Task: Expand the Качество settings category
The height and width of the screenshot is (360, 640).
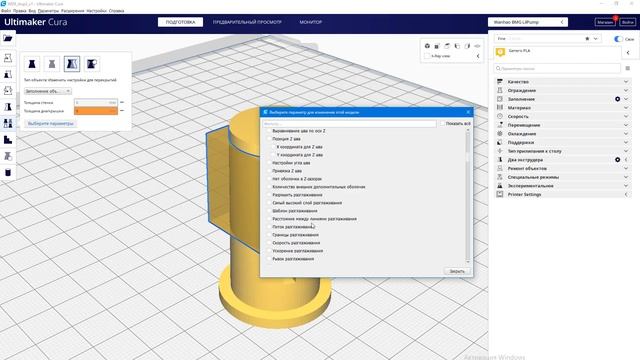Action: (x=563, y=82)
